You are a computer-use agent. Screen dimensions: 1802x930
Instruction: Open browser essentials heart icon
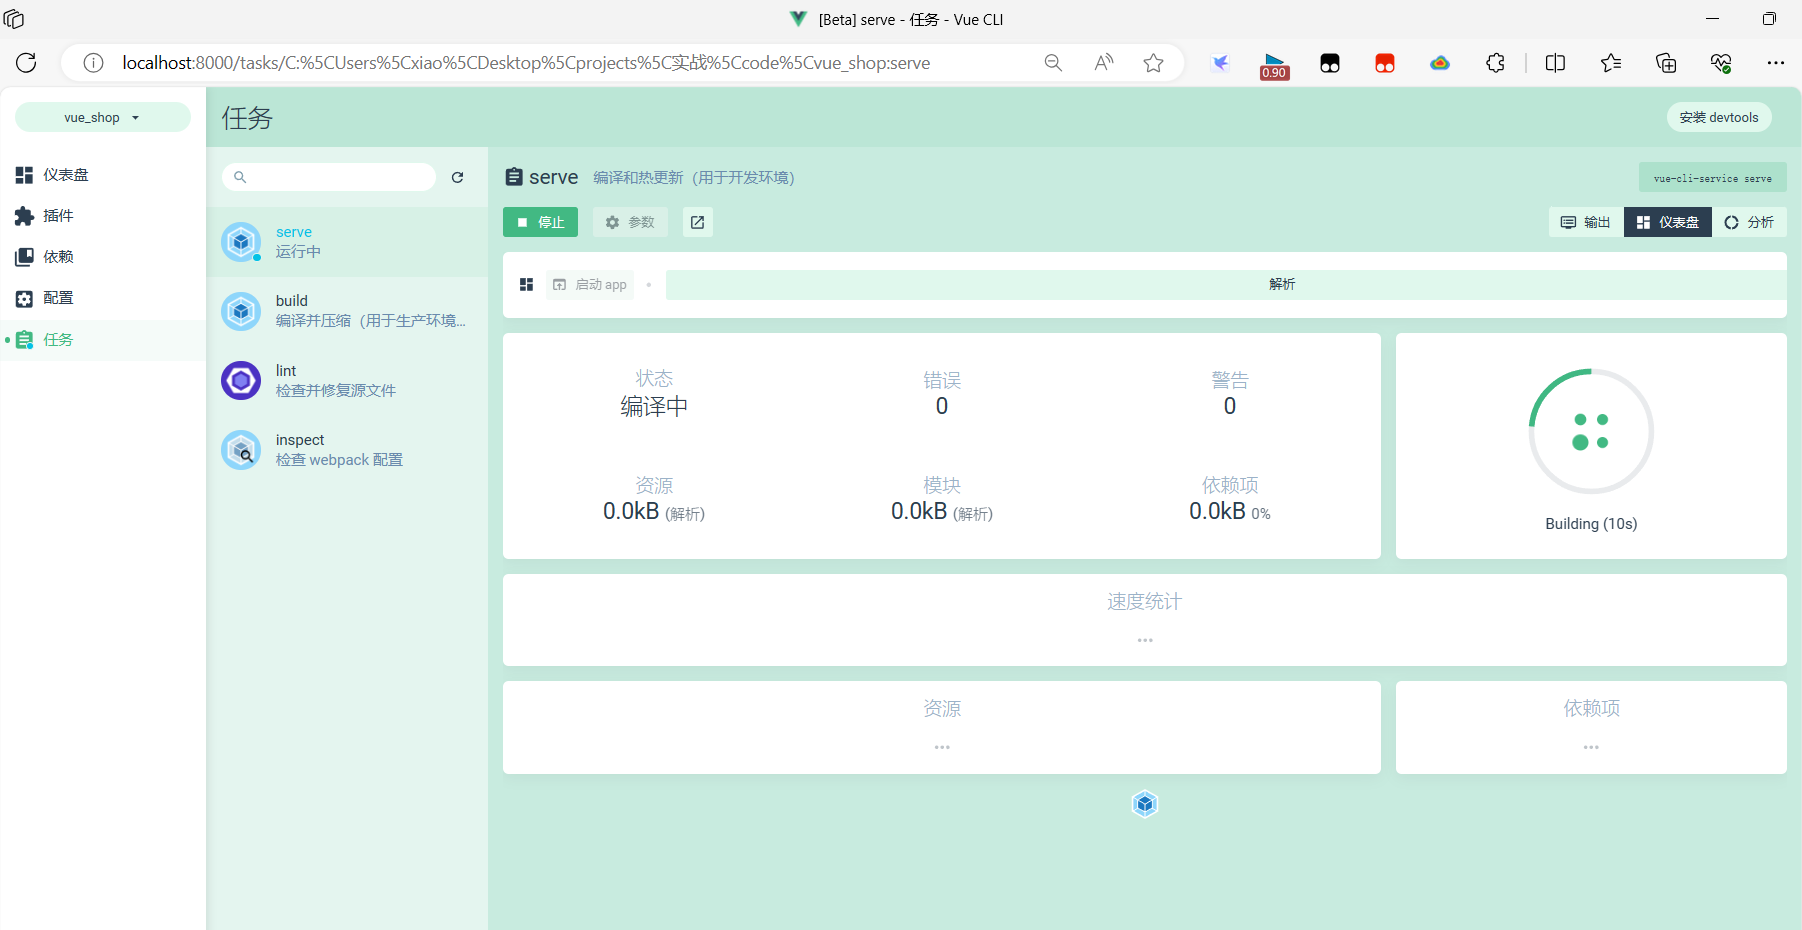click(x=1721, y=63)
